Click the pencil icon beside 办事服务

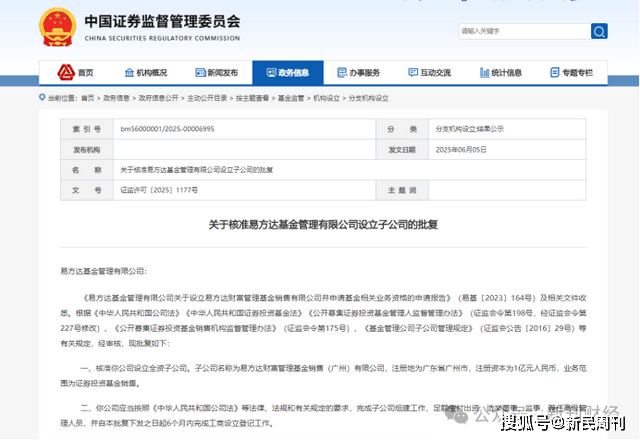tap(341, 73)
